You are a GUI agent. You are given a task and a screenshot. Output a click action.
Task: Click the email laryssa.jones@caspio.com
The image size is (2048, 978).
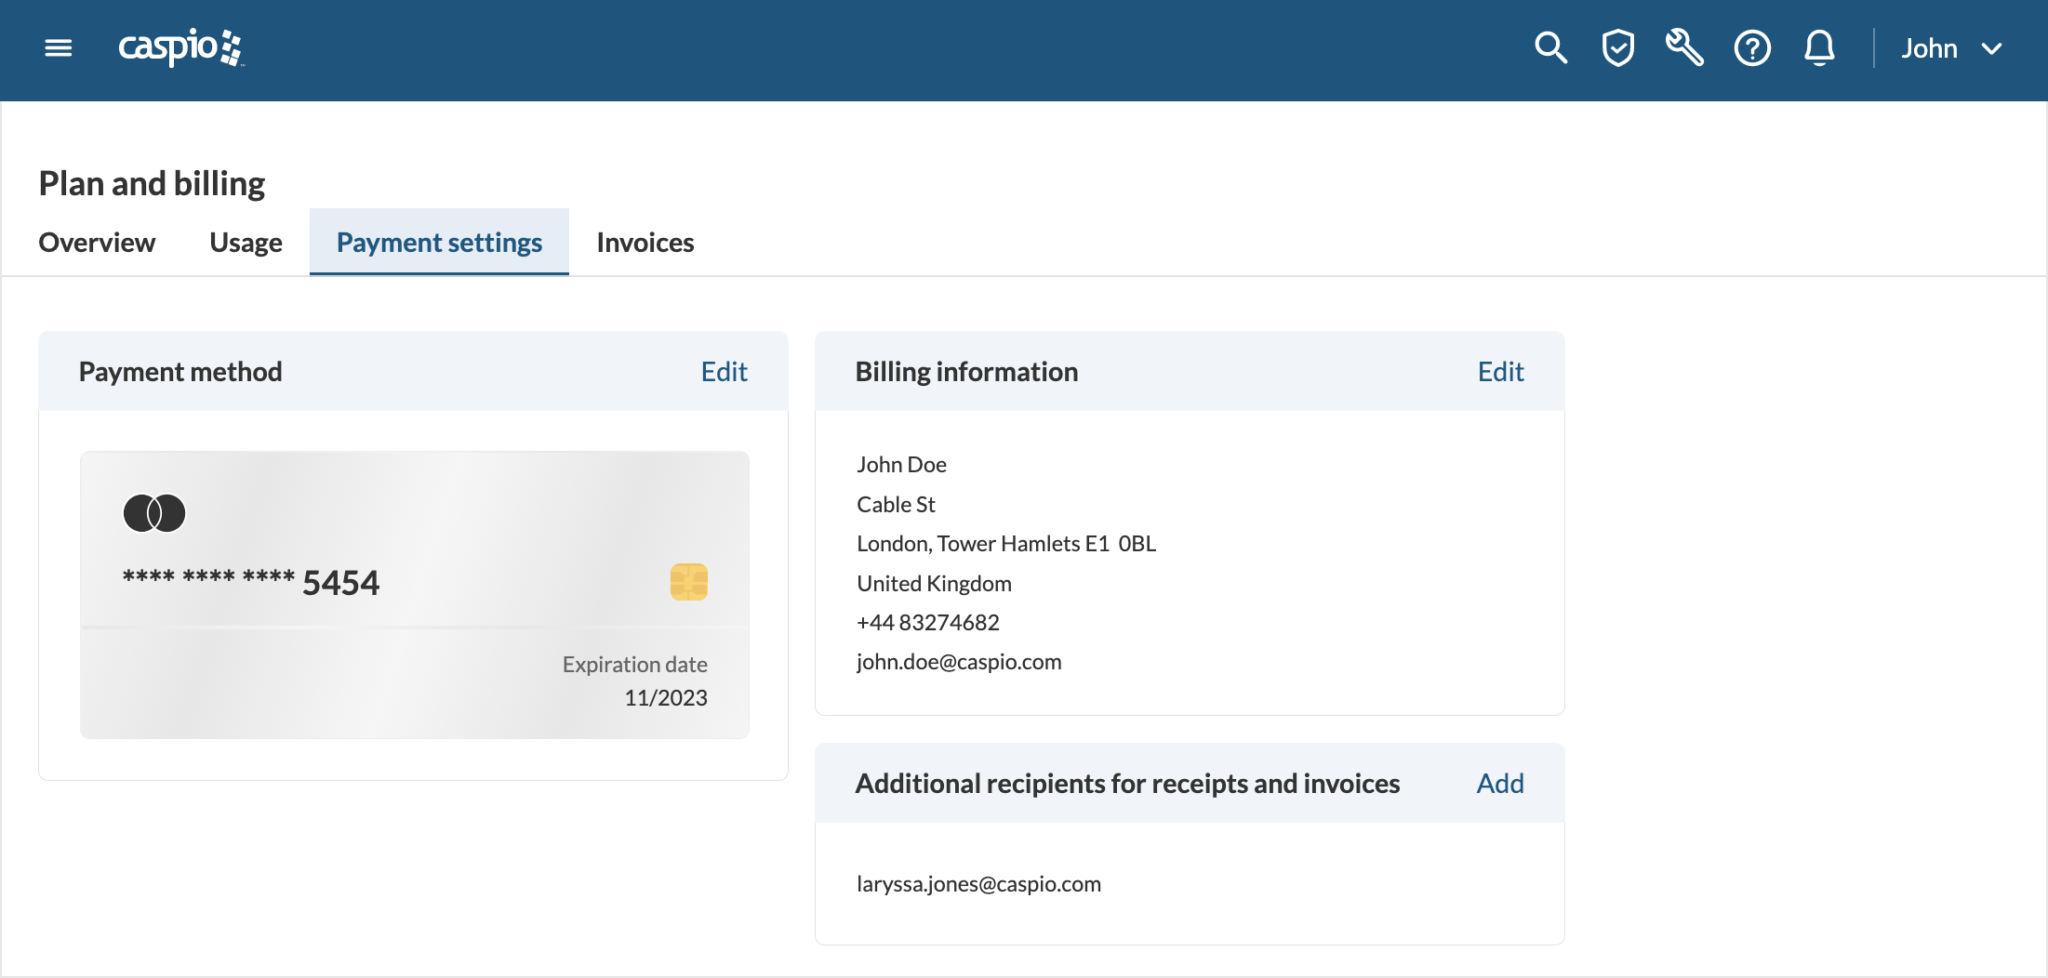tap(978, 883)
